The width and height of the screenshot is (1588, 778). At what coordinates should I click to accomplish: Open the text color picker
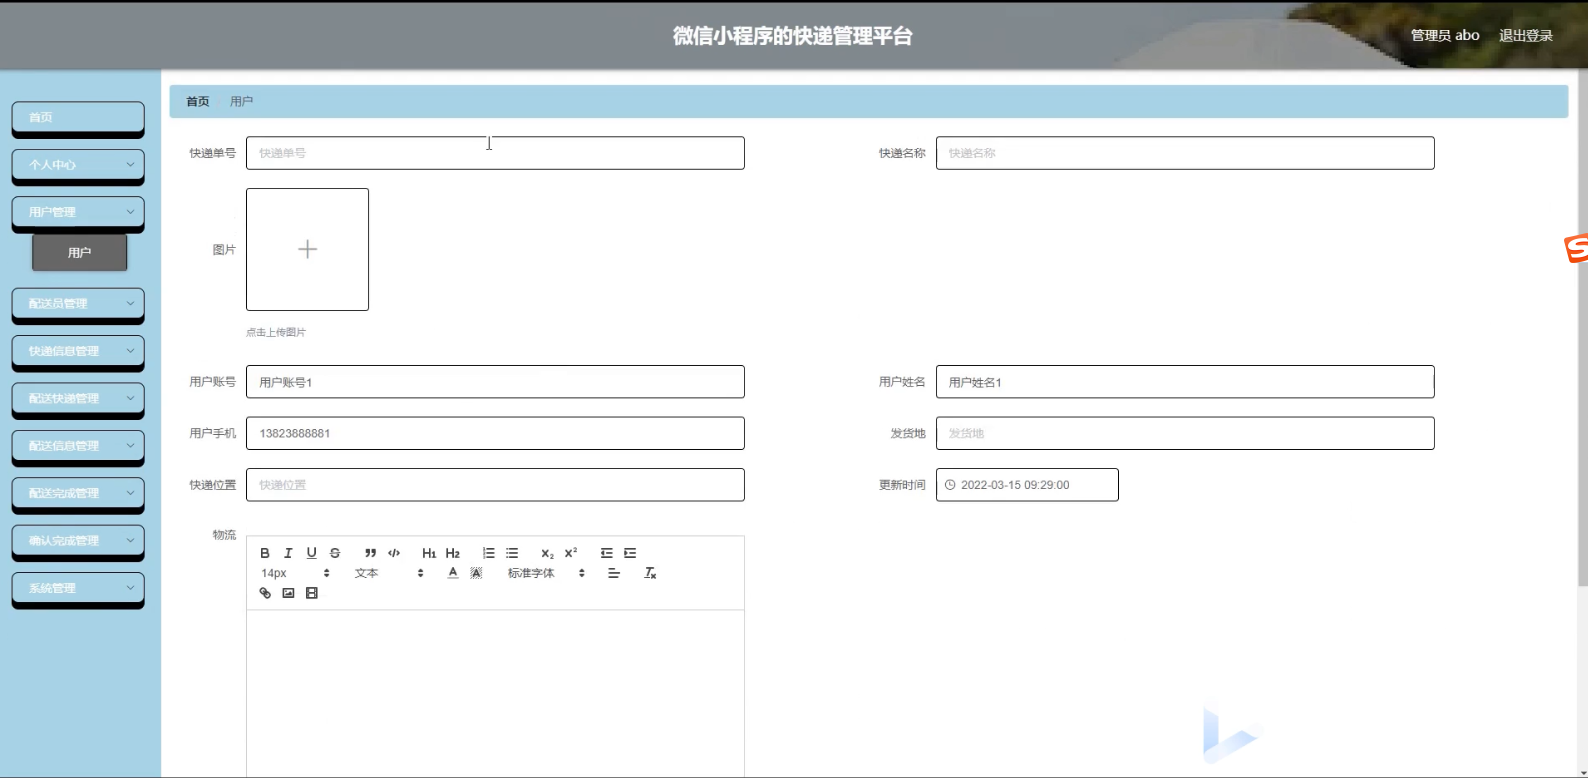453,573
